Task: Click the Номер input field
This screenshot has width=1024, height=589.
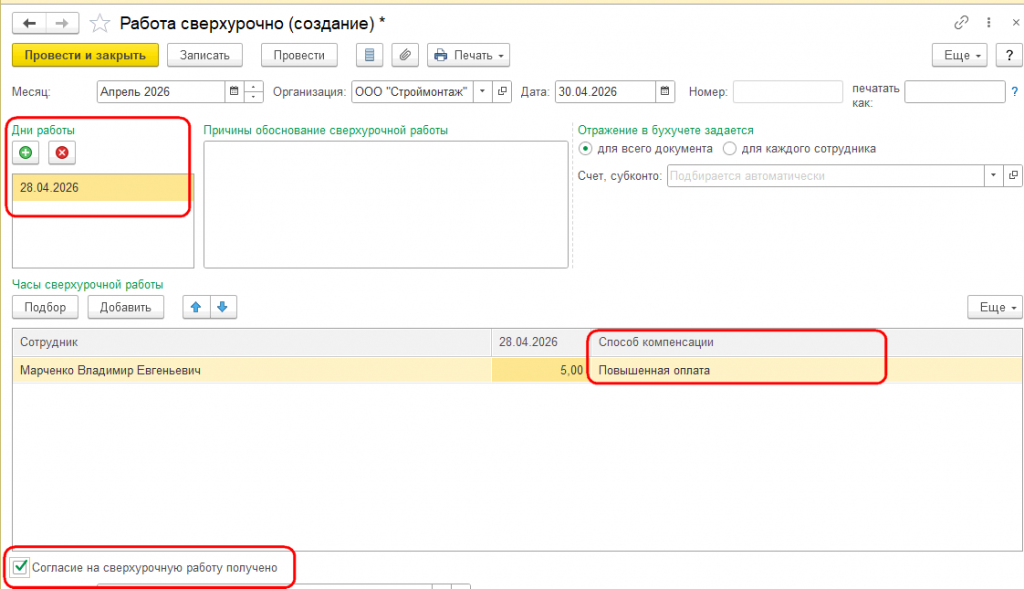Action: [788, 91]
